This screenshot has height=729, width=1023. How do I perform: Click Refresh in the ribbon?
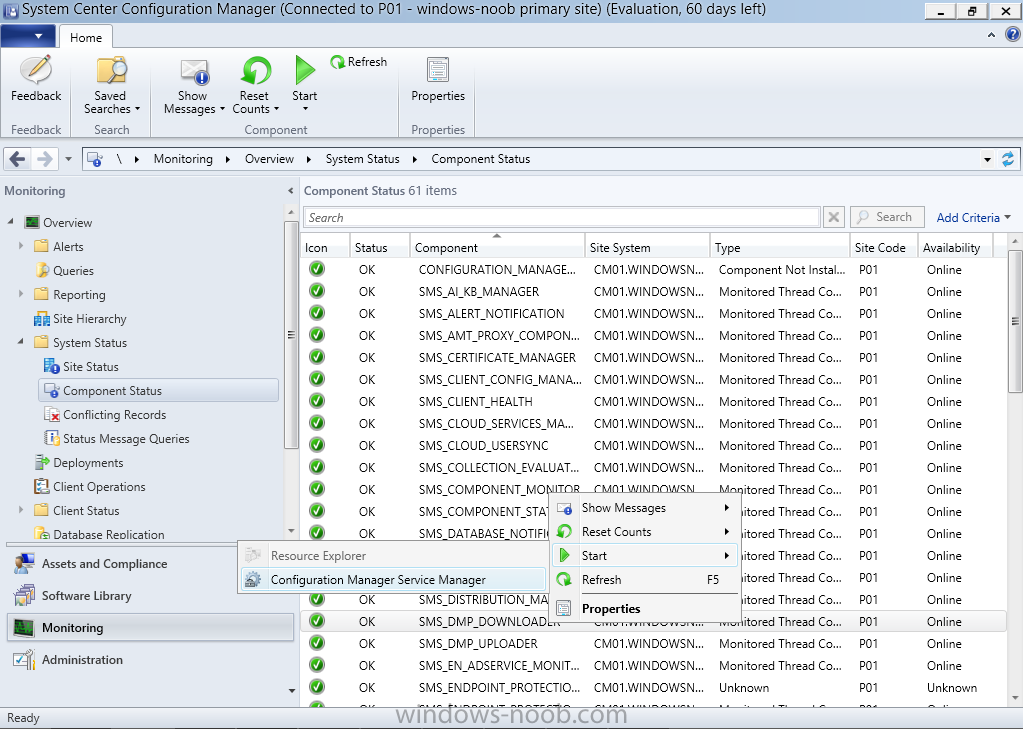(x=359, y=62)
